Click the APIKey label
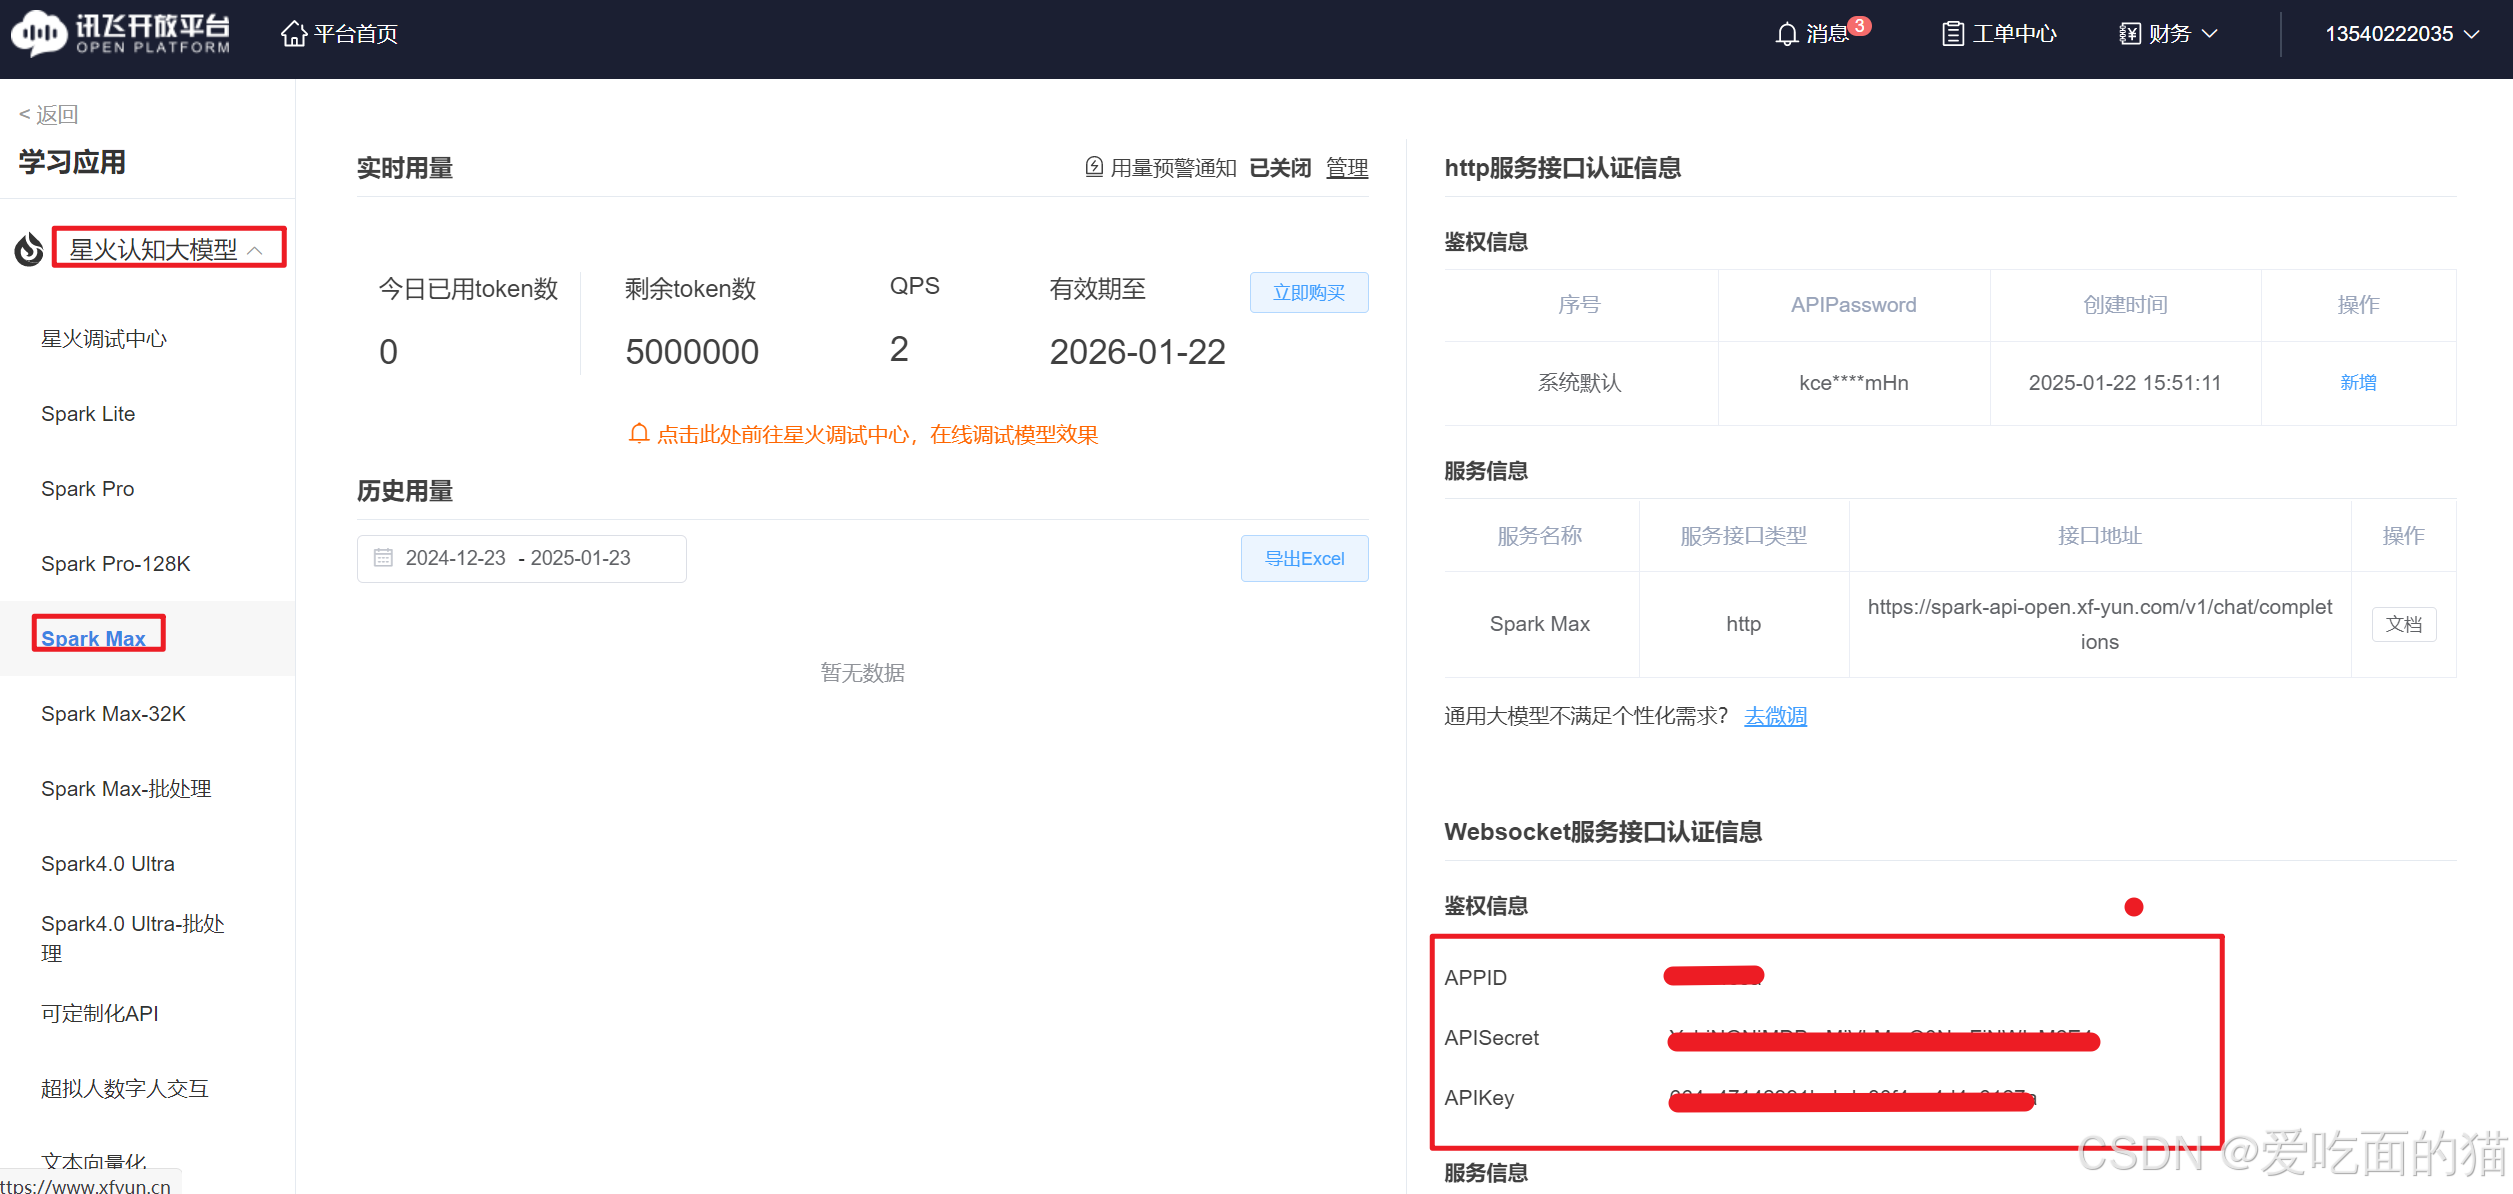2513x1194 pixels. (x=1479, y=1098)
